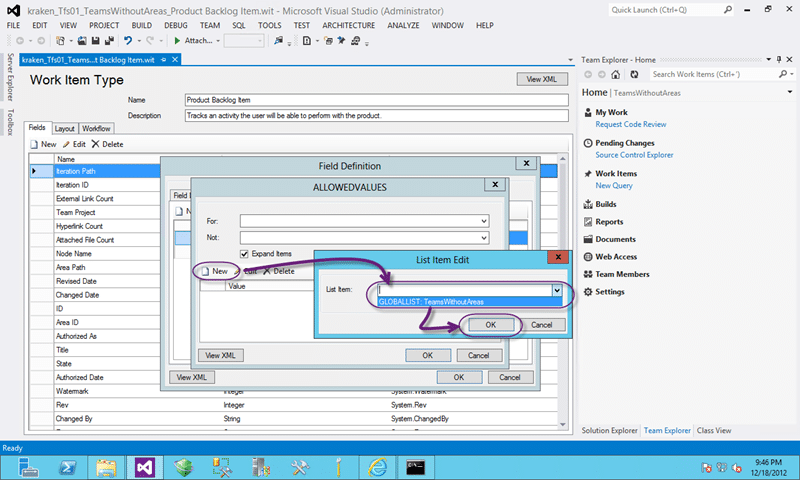Open the solution configuration combo box
800x480 pixels.
pos(244,41)
